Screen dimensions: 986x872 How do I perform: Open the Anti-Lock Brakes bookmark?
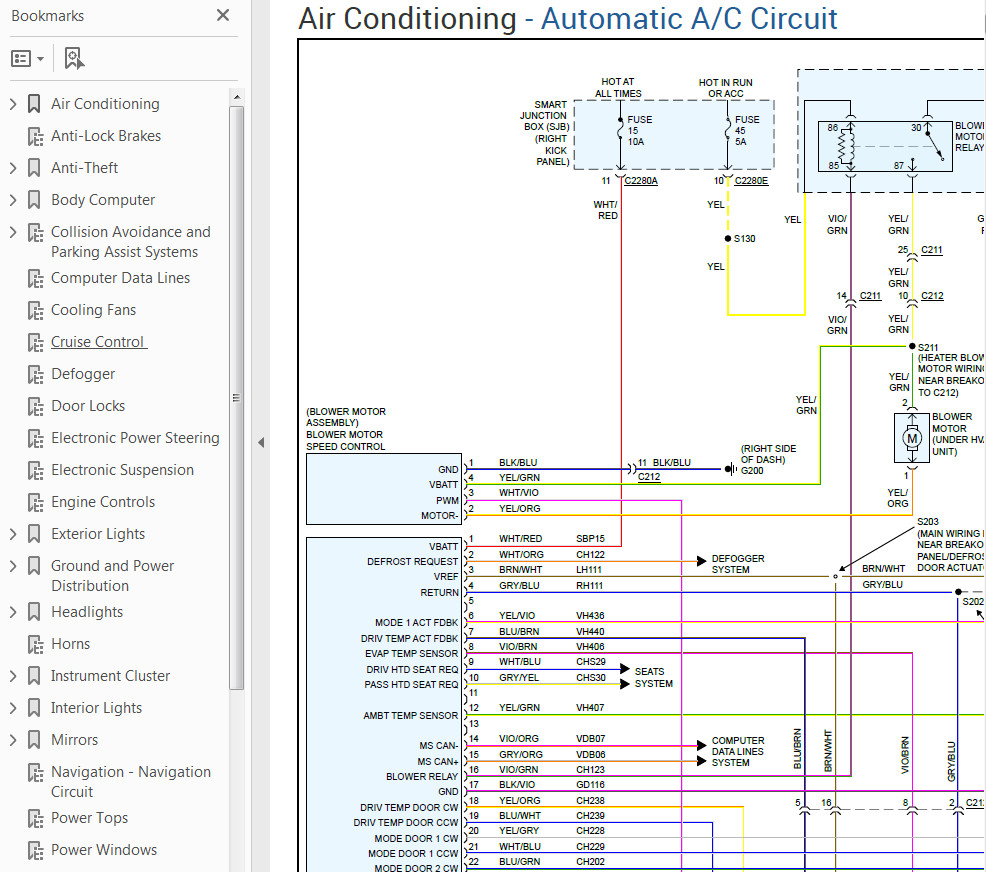coord(106,136)
